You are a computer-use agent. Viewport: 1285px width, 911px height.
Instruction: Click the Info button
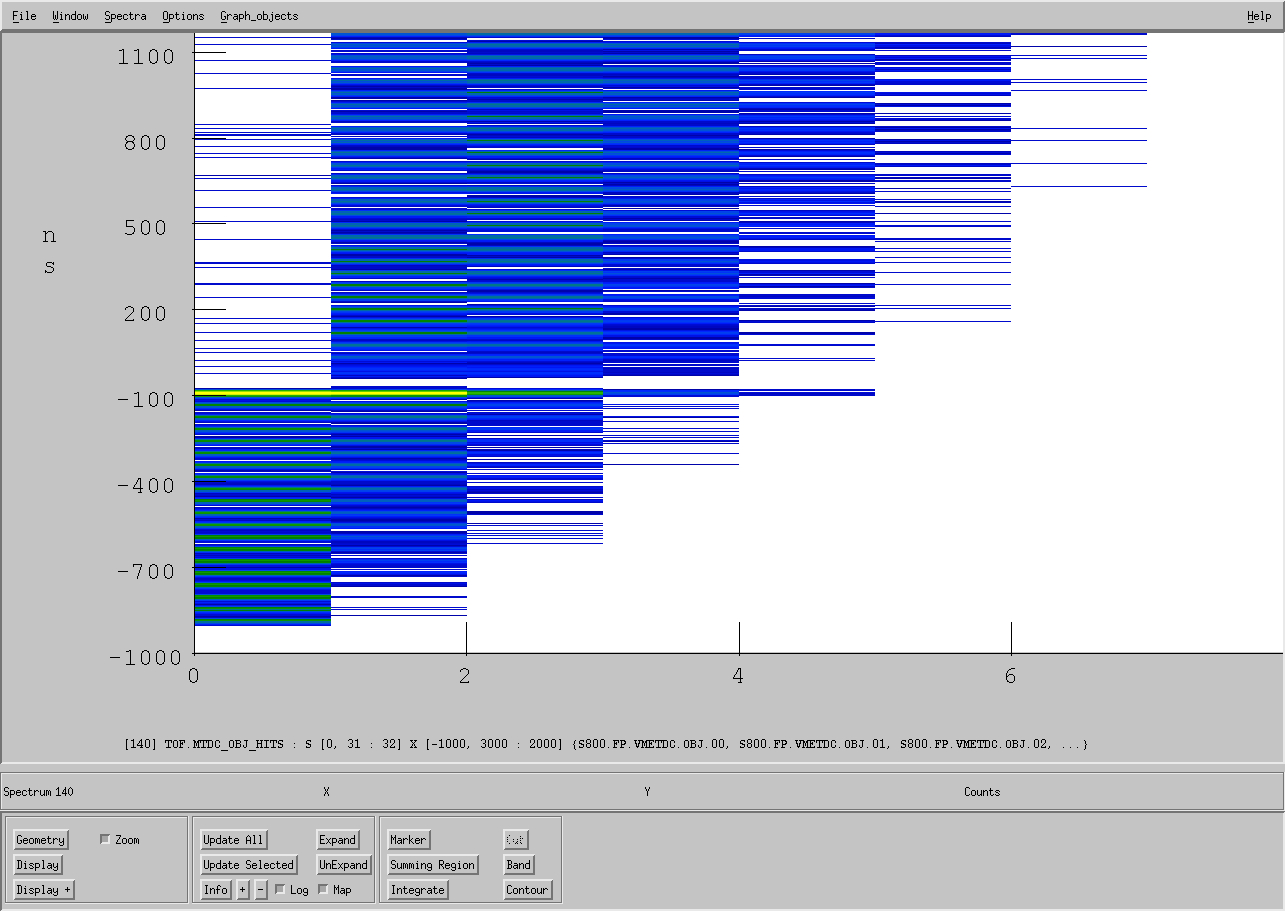[x=216, y=890]
